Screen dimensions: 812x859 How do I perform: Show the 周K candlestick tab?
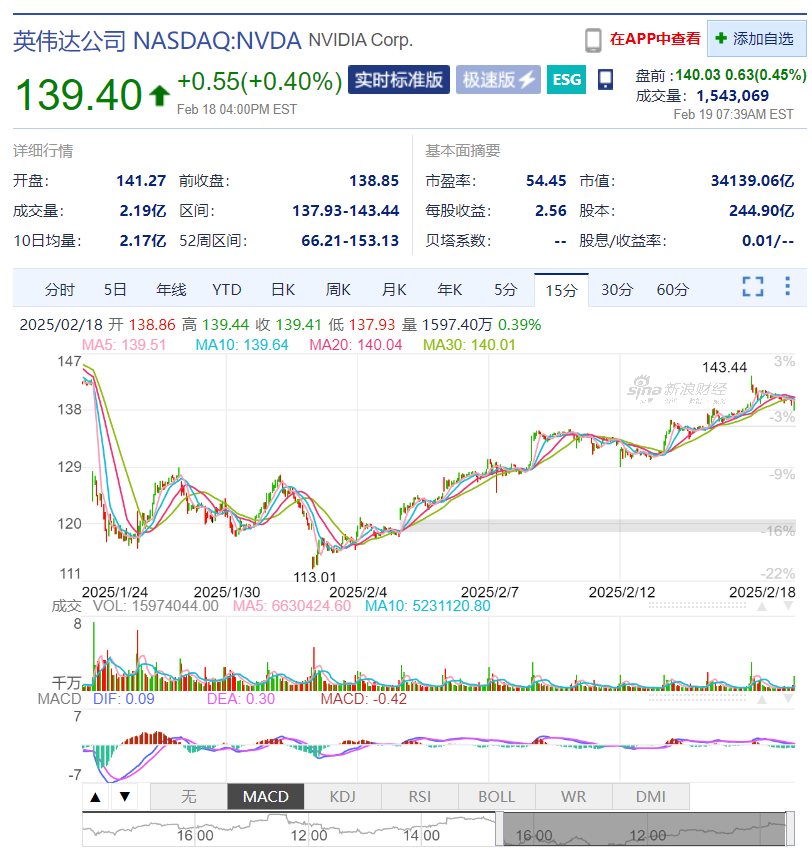pos(338,289)
